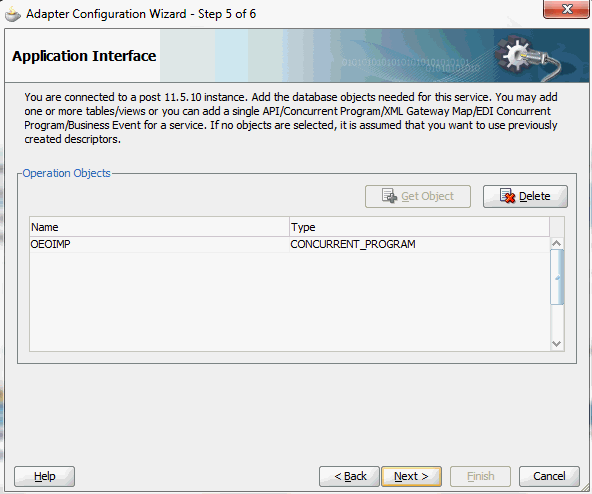Image resolution: width=592 pixels, height=494 pixels.
Task: Click empty area of the objects table
Action: 290,301
